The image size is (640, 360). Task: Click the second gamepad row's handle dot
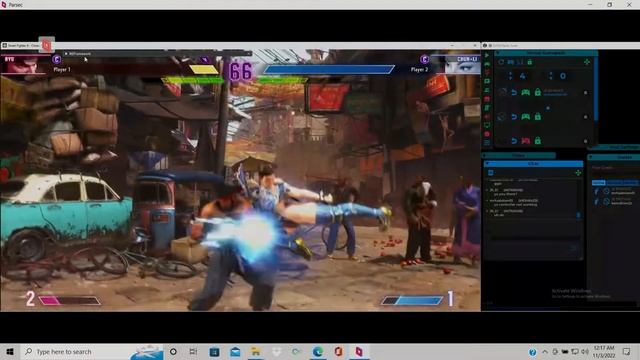pyautogui.click(x=585, y=117)
